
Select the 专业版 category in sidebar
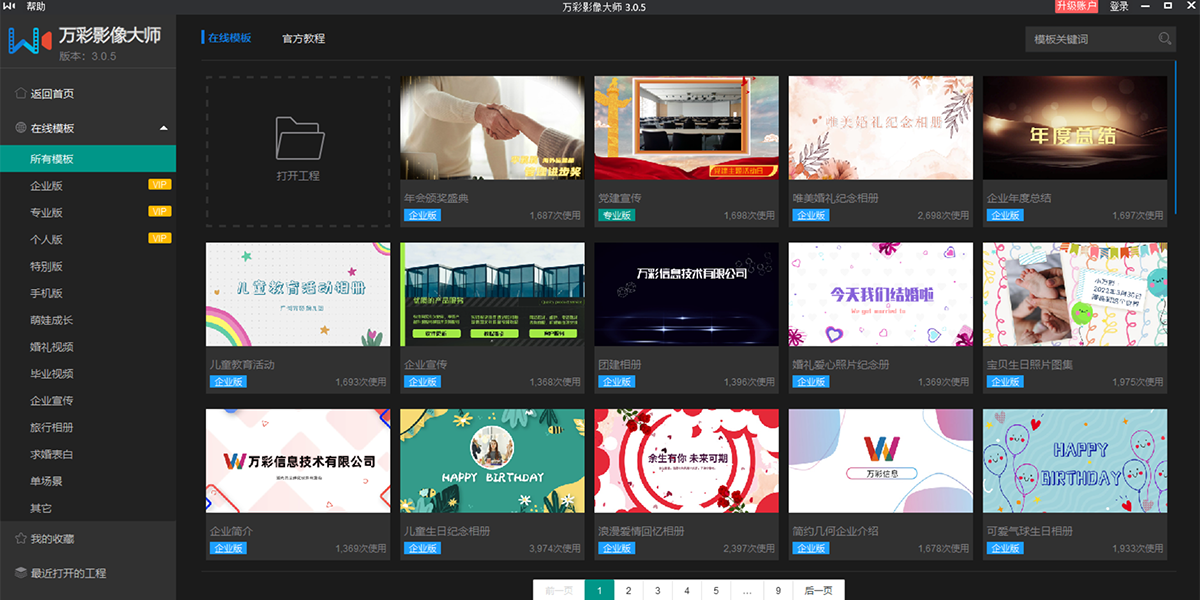(x=47, y=212)
